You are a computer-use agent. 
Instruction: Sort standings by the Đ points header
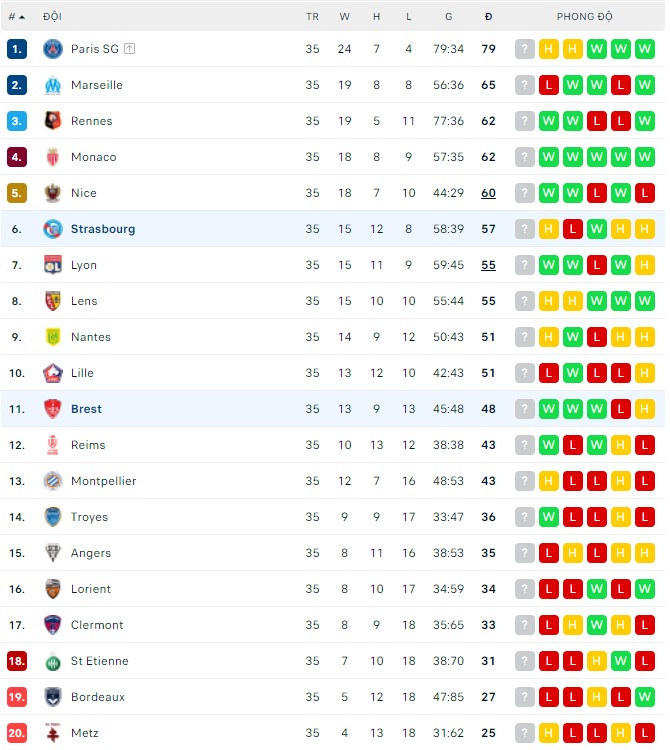pyautogui.click(x=488, y=17)
